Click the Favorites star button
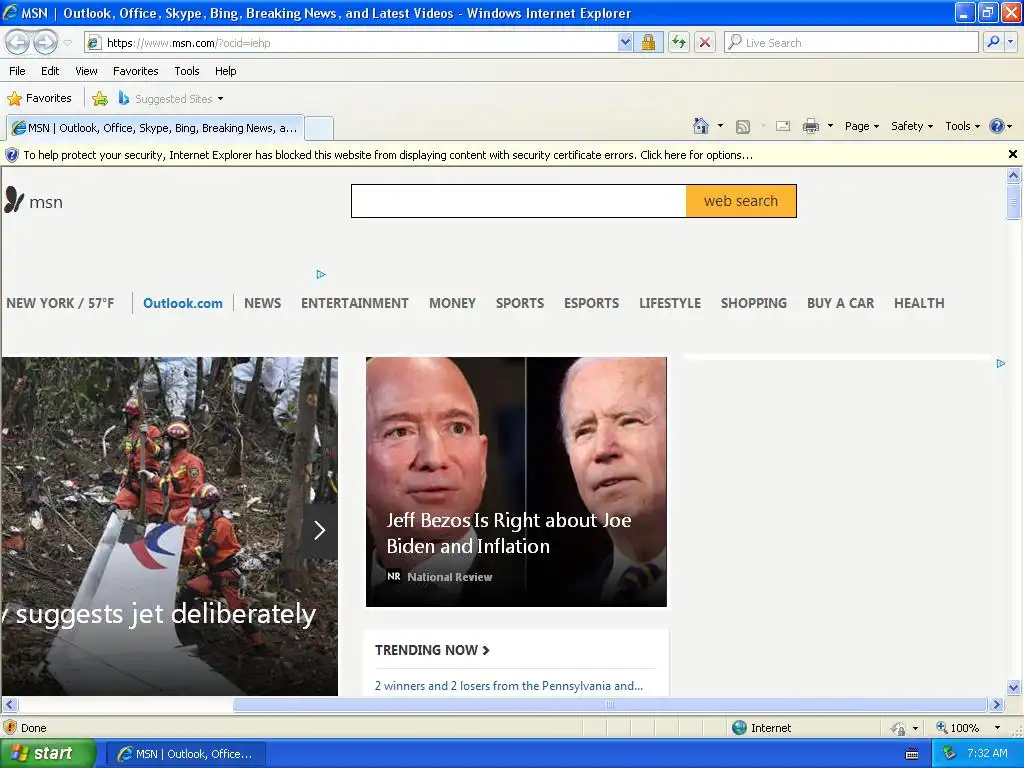This screenshot has width=1024, height=768. 39,99
